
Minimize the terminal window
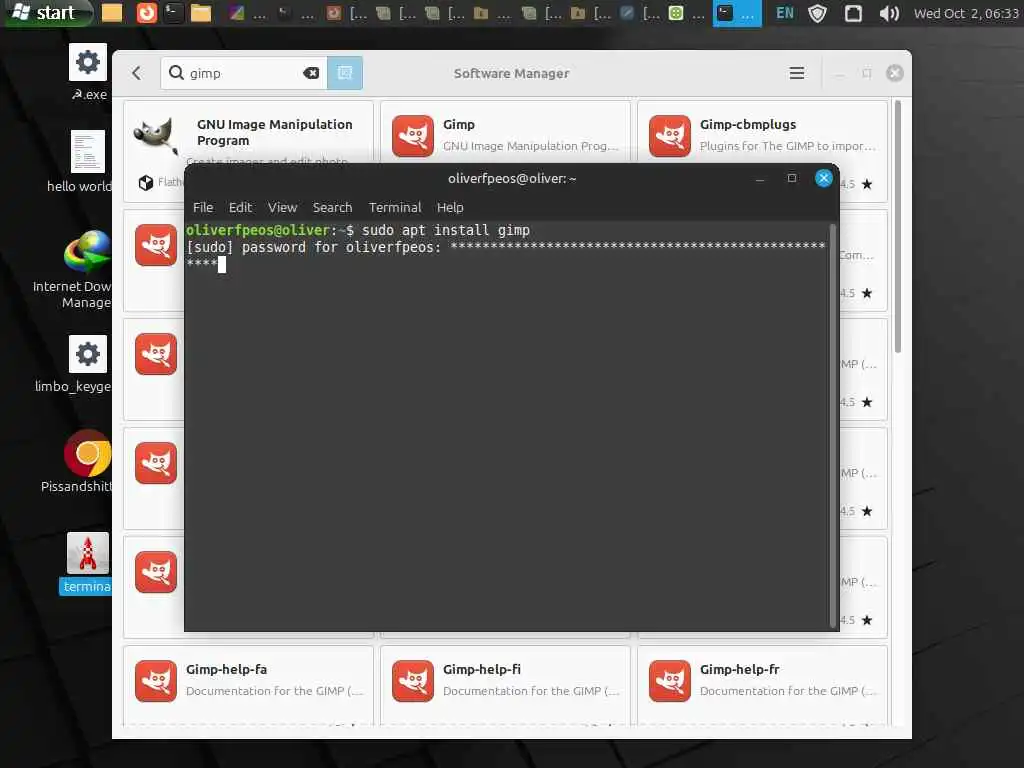click(760, 178)
